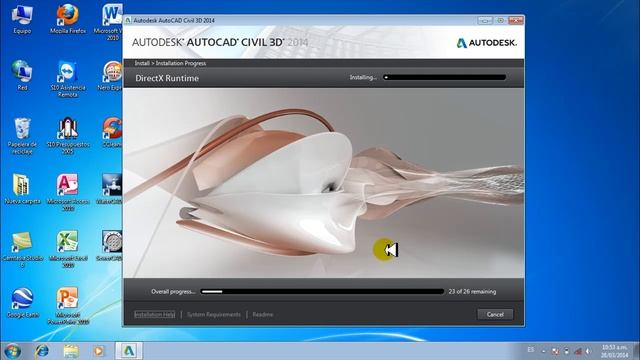Show hidden tray icons arrow
This screenshot has height=360, width=640.
point(544,351)
